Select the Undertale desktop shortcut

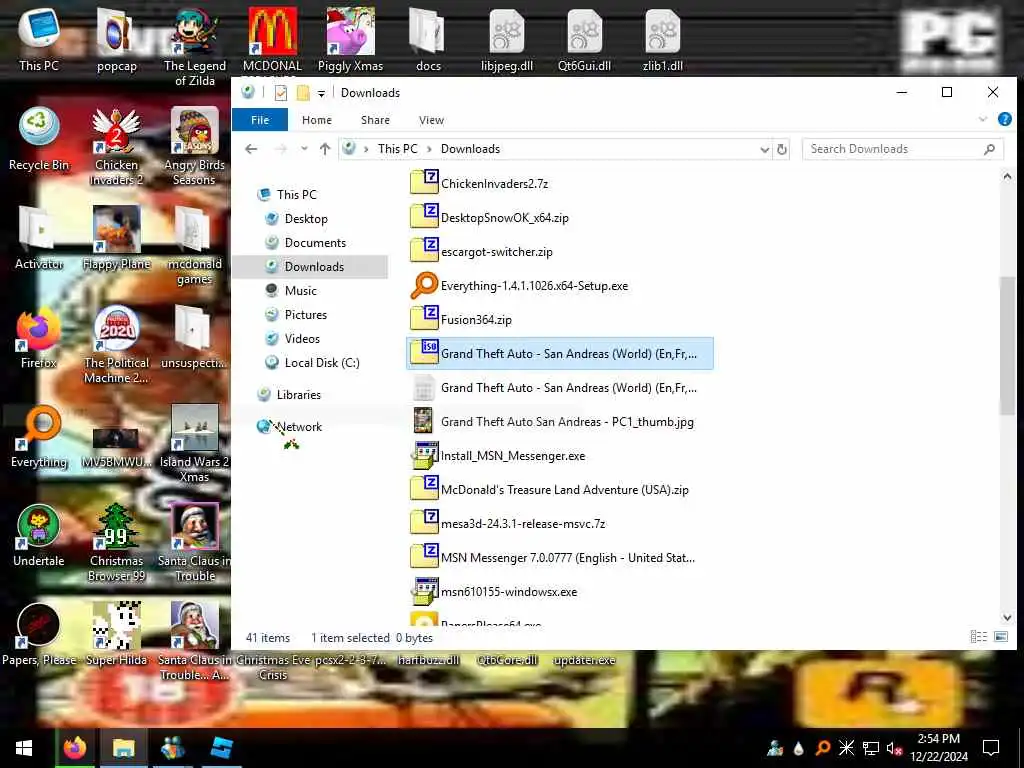click(x=39, y=535)
